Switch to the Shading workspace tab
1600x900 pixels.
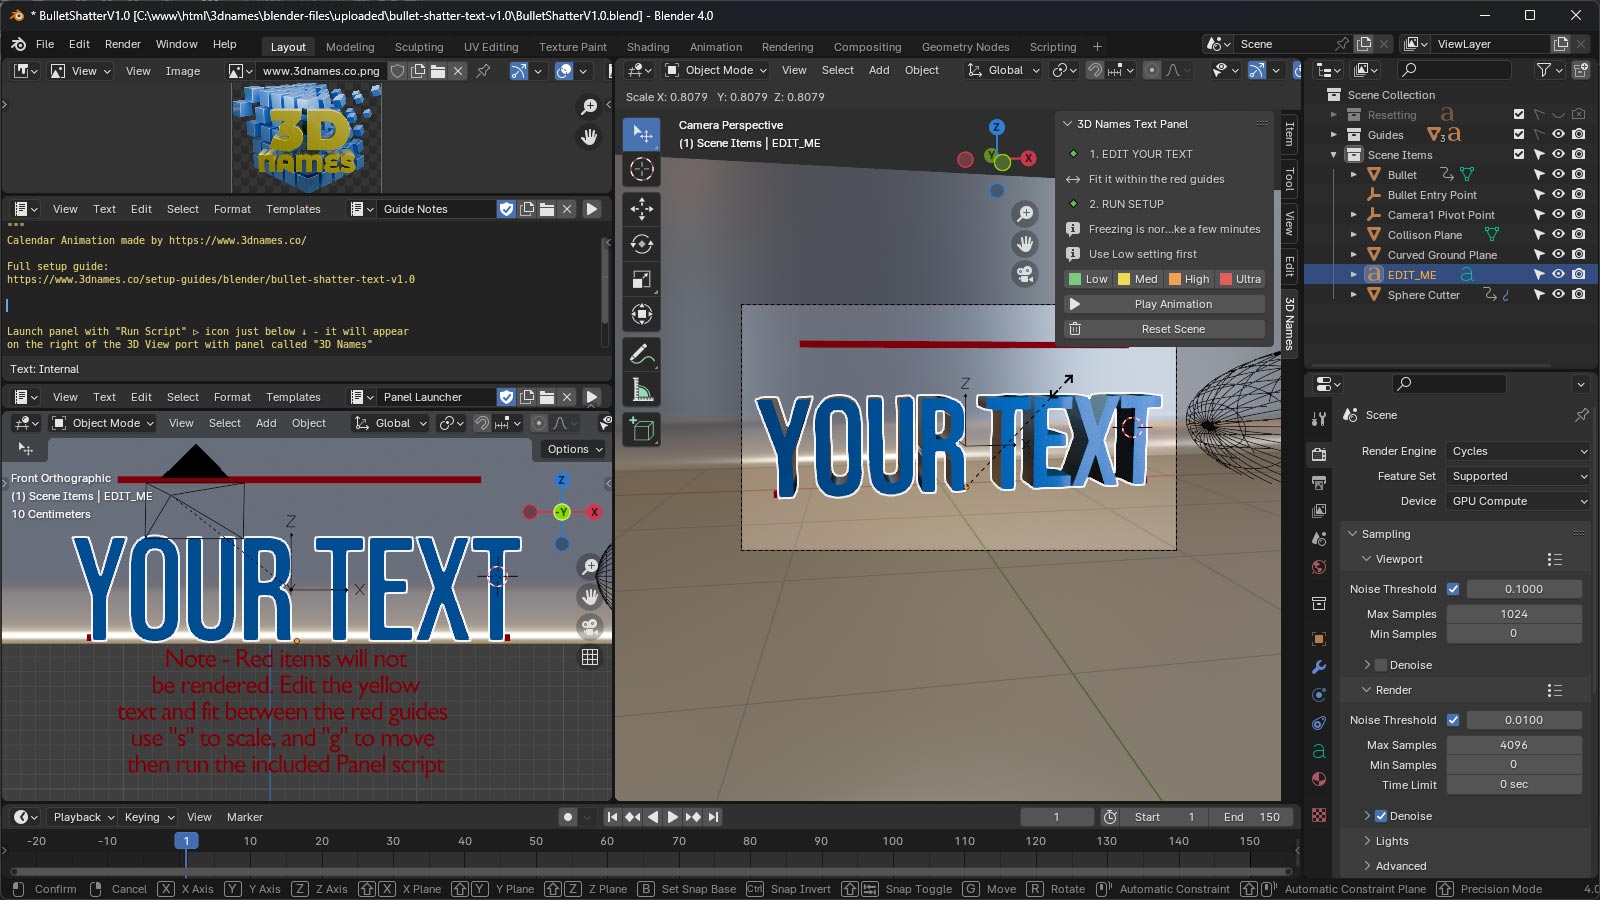coord(648,46)
